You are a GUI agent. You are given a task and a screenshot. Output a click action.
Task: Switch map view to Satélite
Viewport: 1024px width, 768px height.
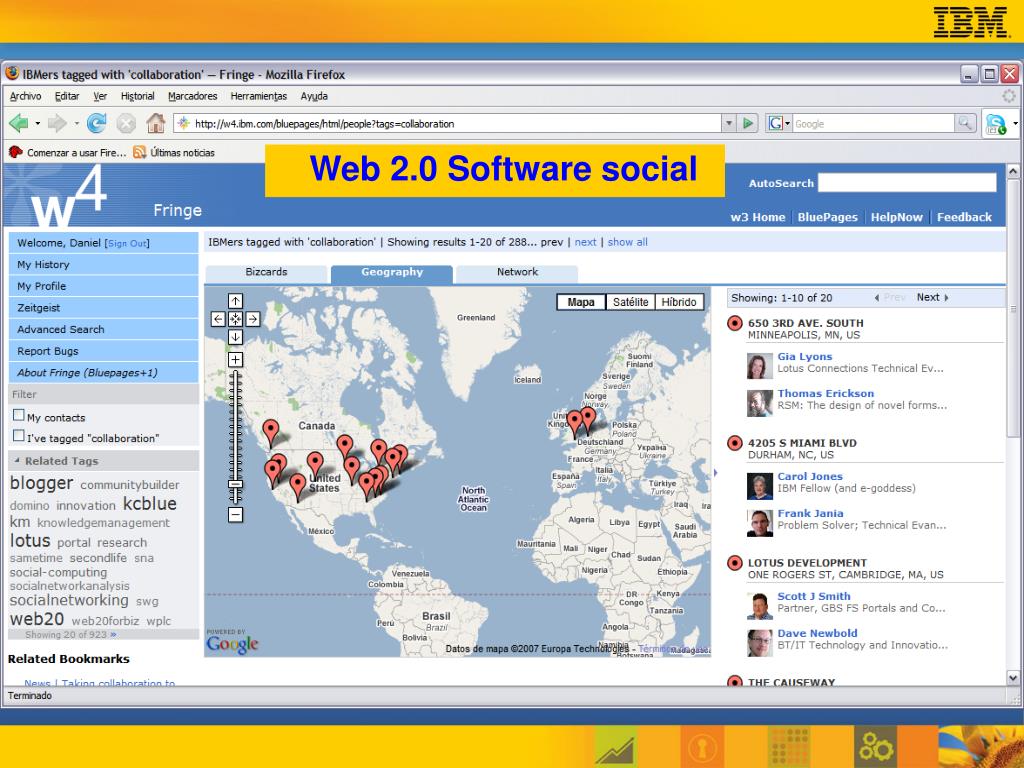point(630,302)
